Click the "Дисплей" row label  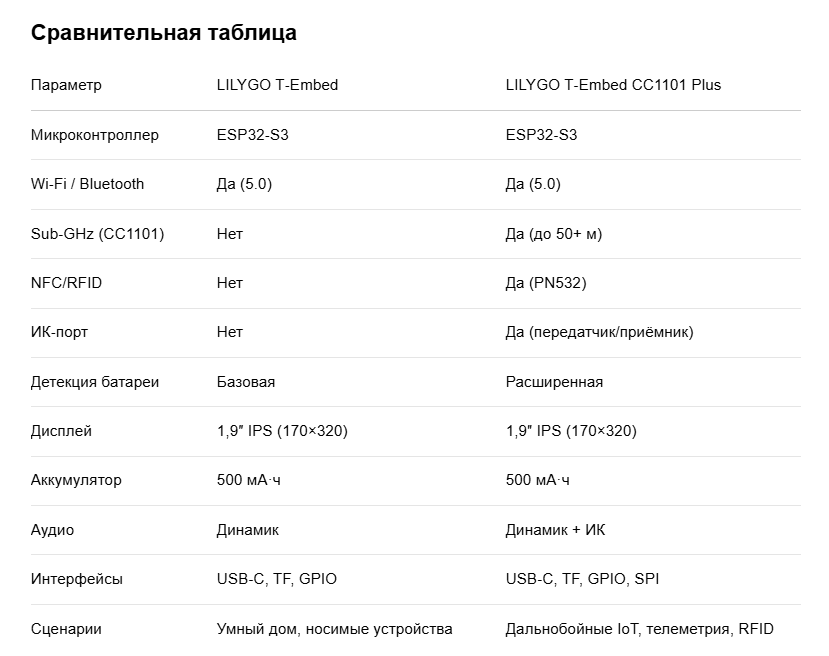[62, 431]
